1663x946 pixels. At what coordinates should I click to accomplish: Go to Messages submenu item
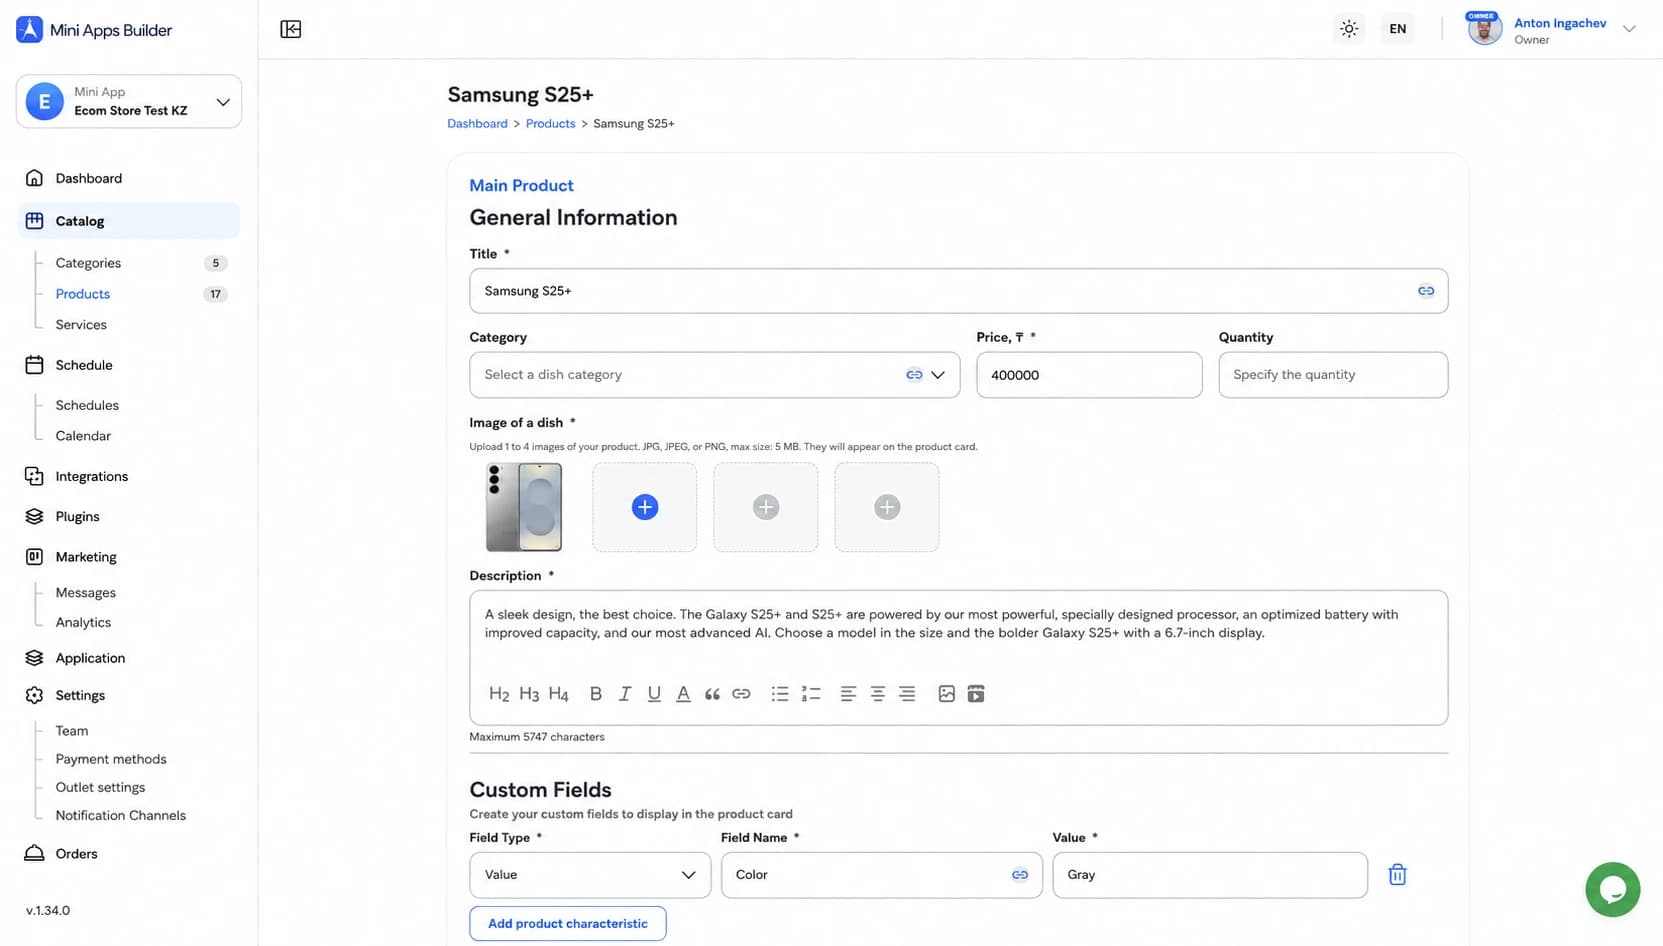point(86,593)
